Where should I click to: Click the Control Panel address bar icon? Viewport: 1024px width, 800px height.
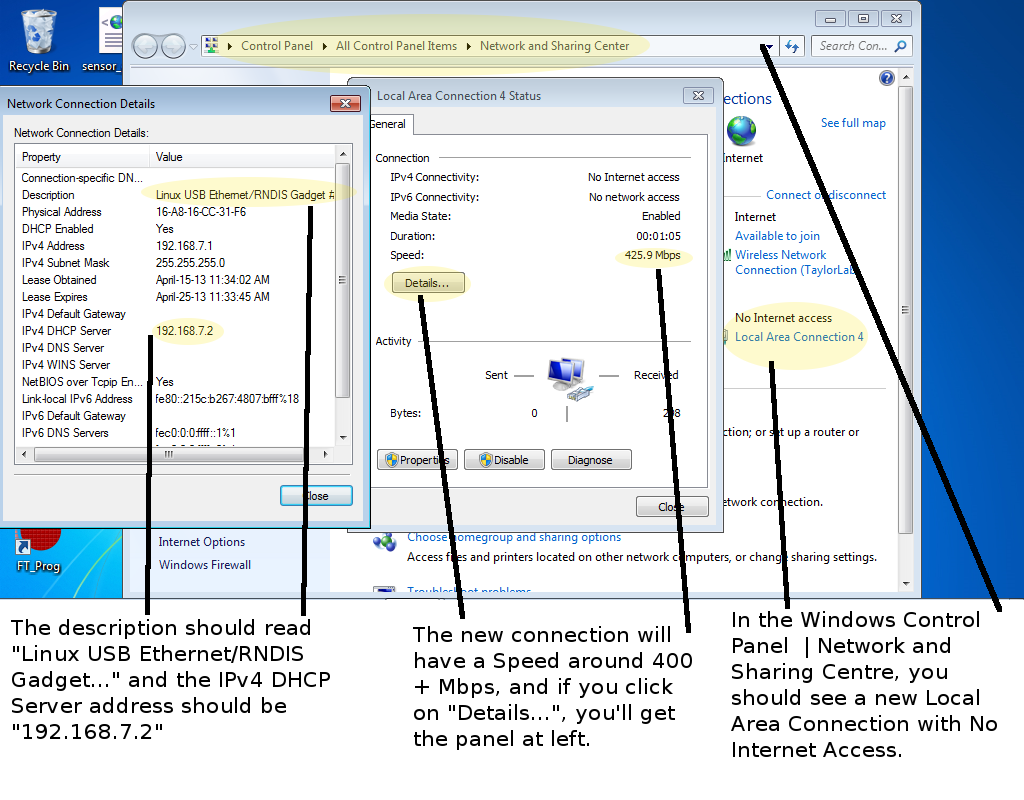(x=212, y=46)
